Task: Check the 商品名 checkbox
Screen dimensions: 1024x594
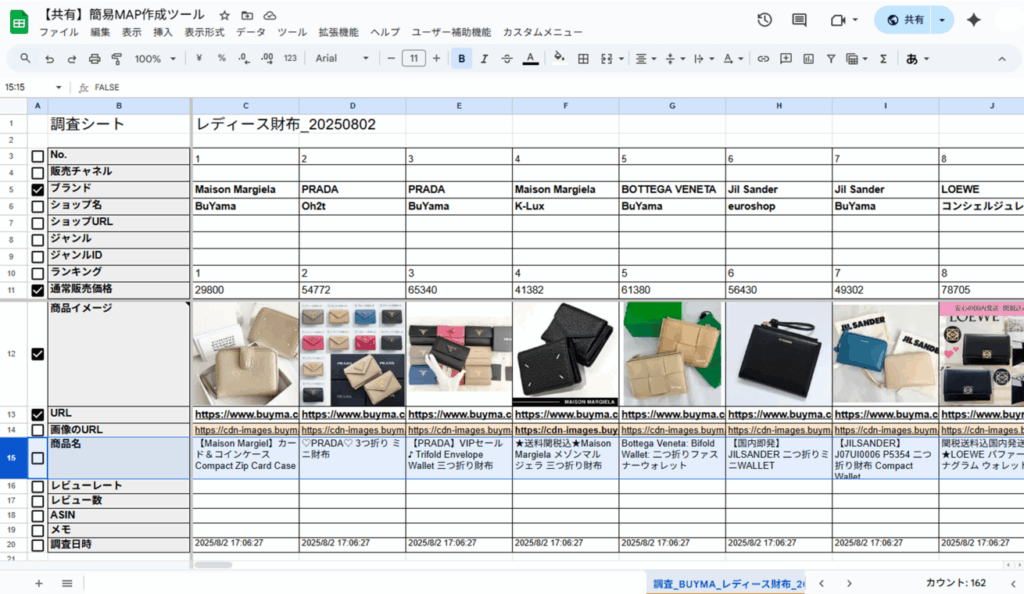Action: 38,458
